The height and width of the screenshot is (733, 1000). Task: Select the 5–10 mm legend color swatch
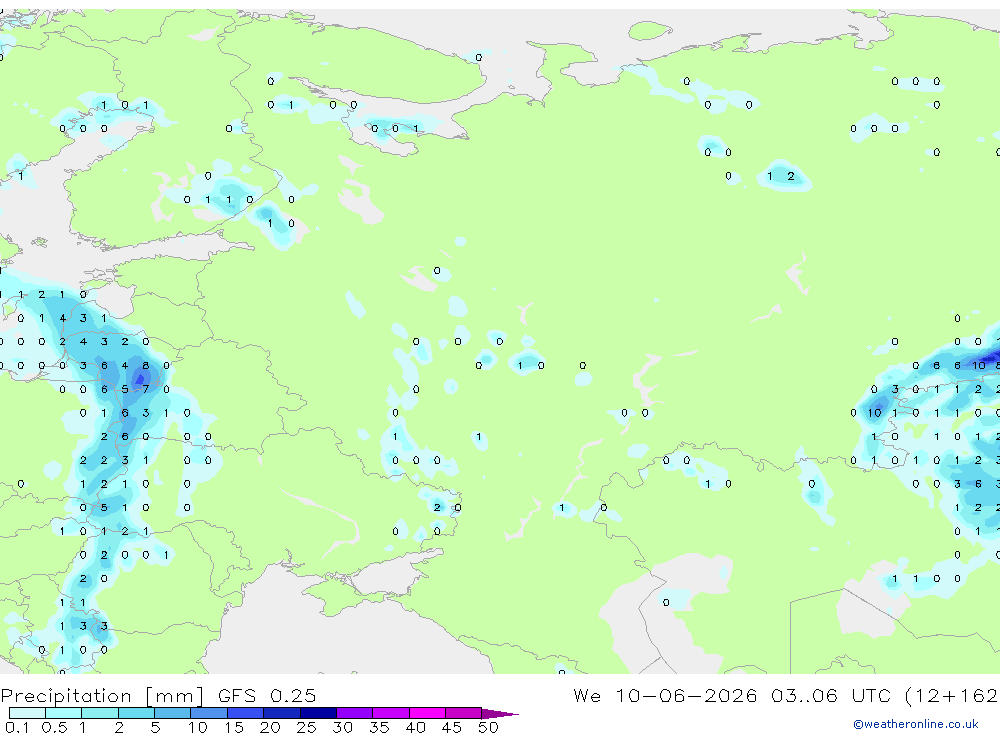click(x=173, y=713)
